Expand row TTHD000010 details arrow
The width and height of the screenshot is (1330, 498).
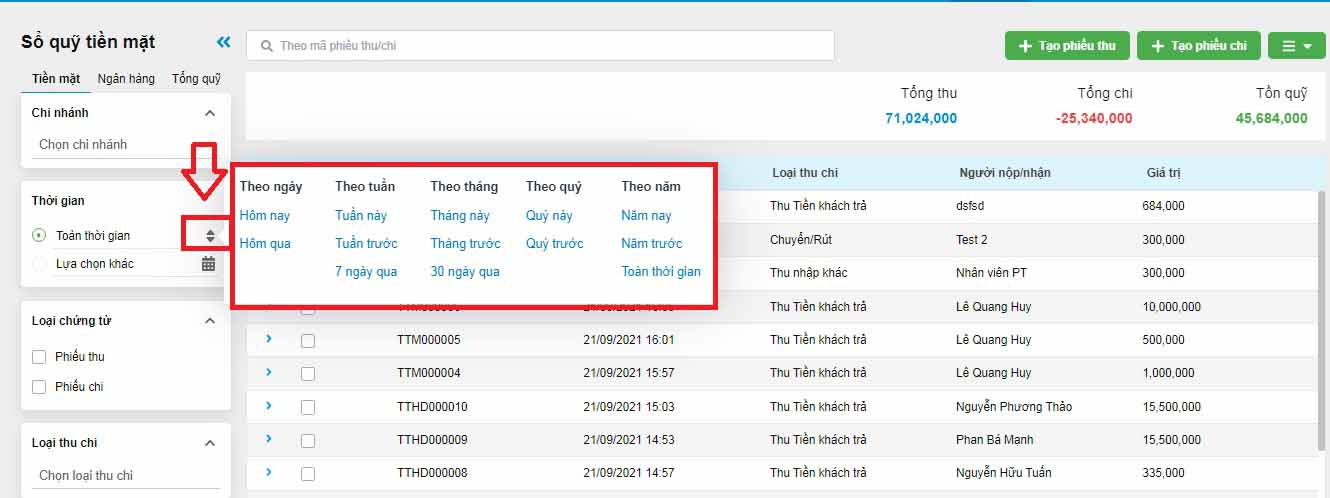[268, 405]
